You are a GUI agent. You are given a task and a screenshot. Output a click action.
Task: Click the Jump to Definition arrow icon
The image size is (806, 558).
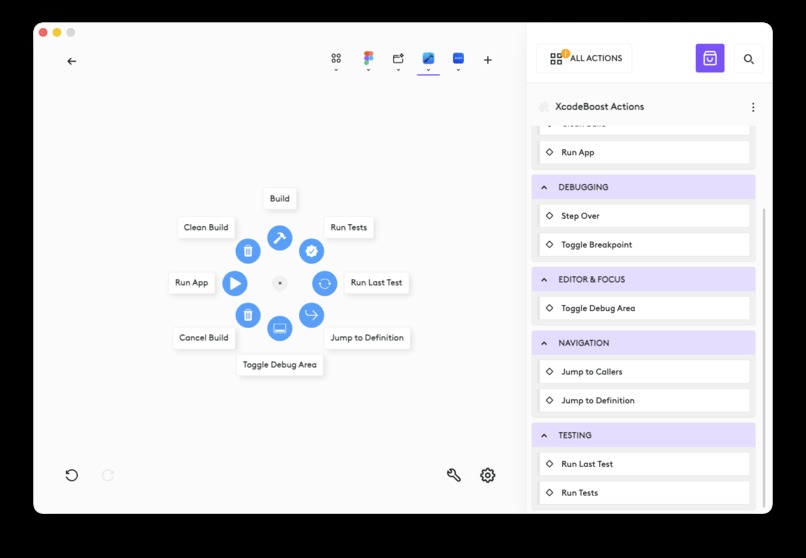[x=312, y=315]
